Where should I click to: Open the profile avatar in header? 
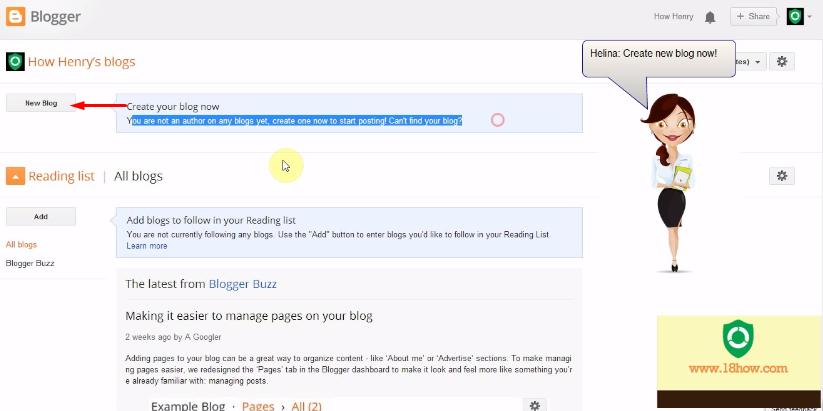795,16
